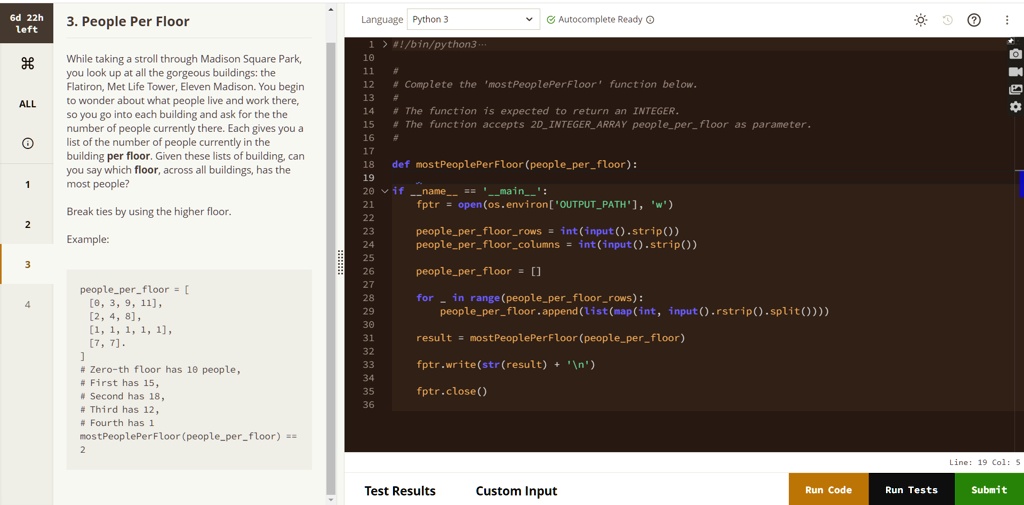Open the info circle in sidebar

(x=27, y=144)
